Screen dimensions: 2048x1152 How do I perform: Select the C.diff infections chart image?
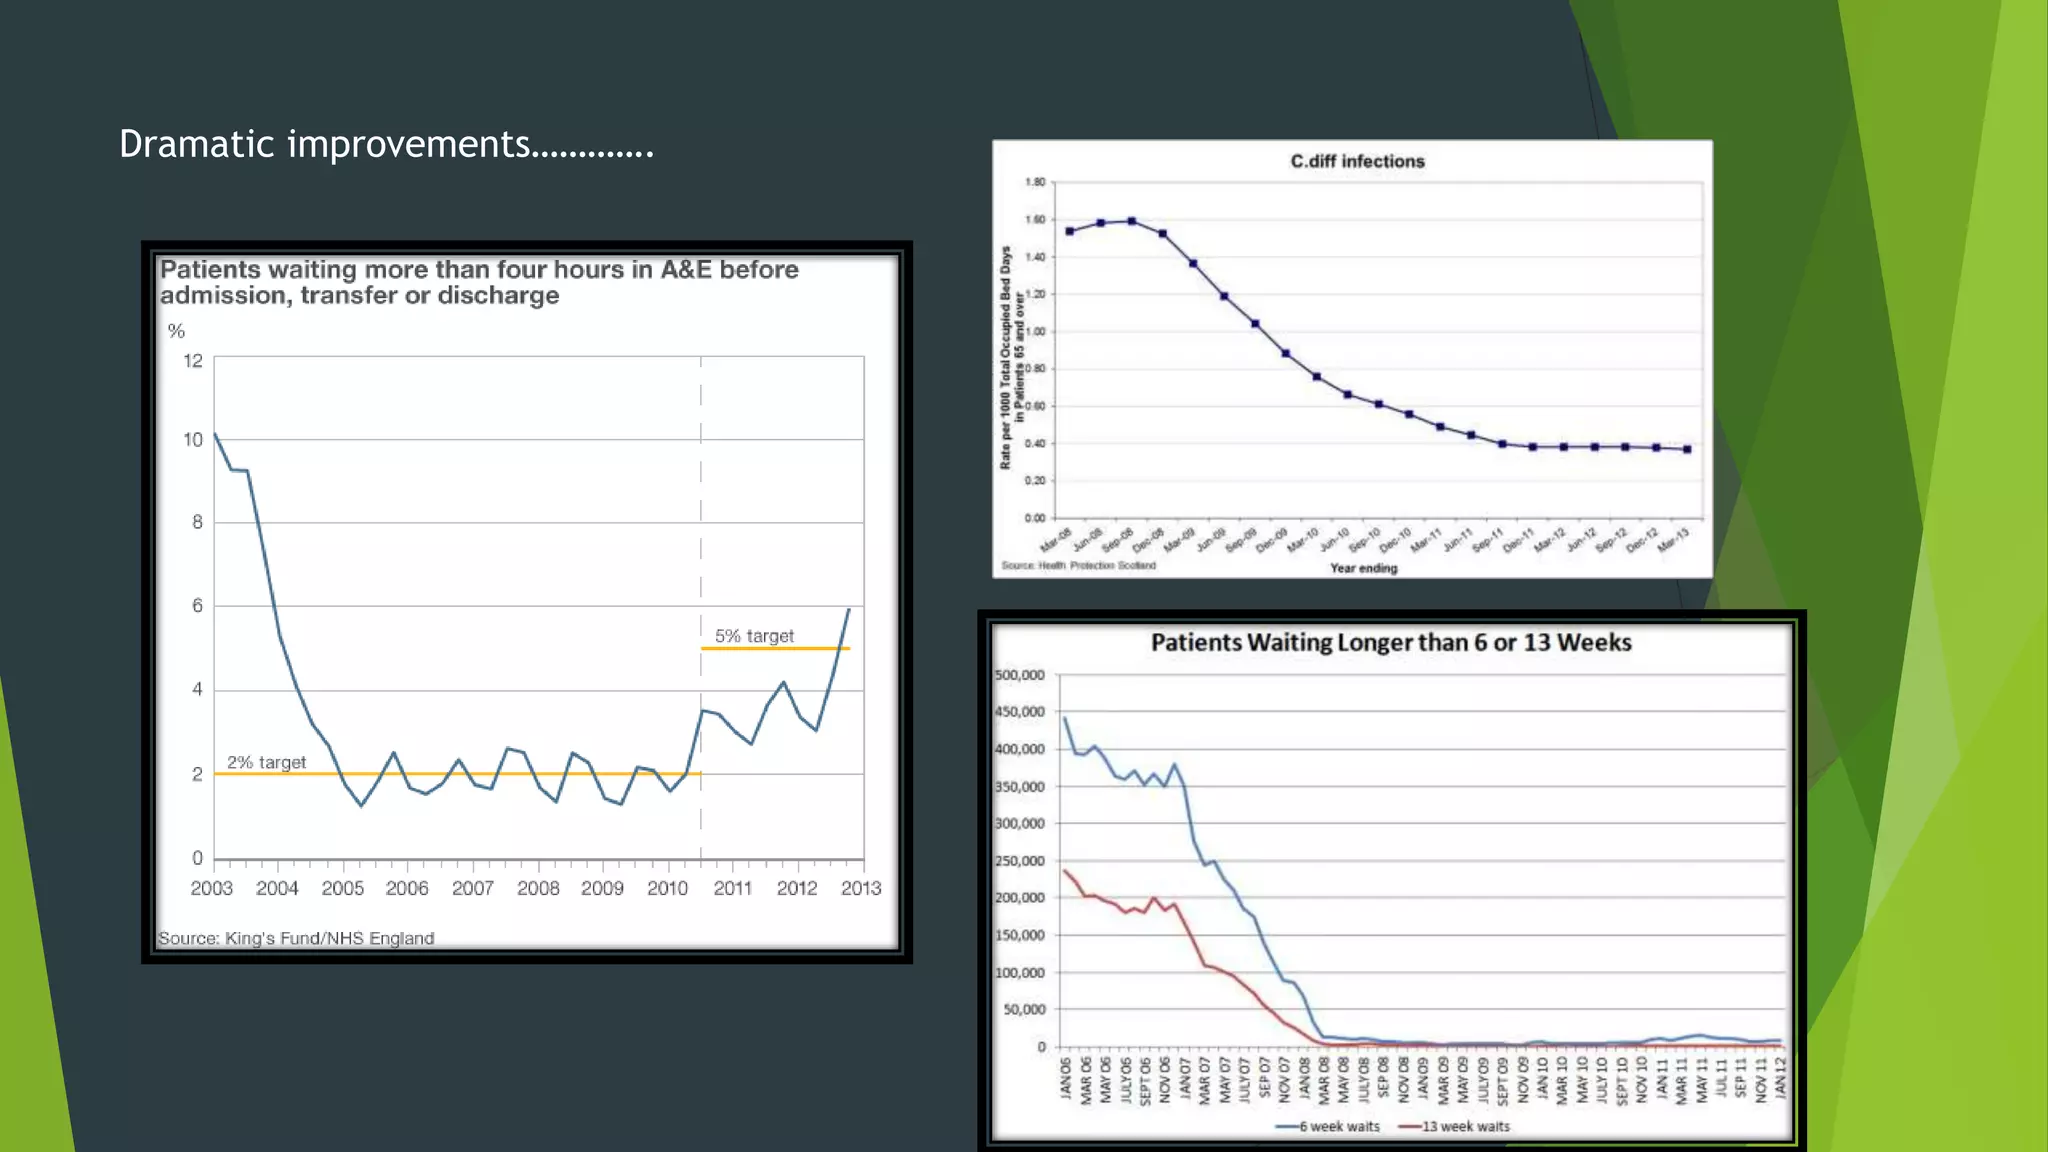(1351, 358)
